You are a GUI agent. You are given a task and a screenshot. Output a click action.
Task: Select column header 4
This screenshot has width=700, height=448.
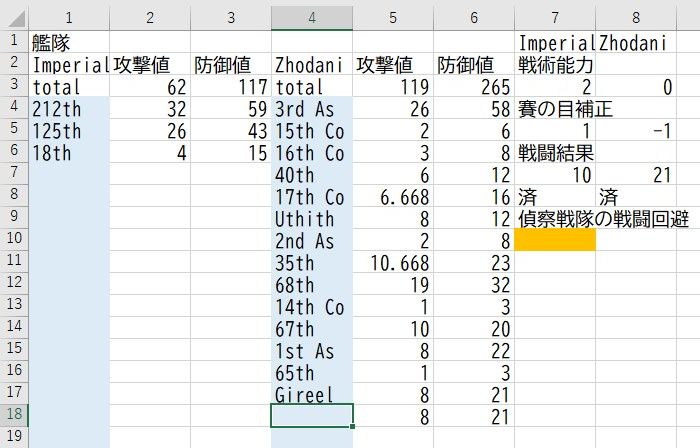tap(312, 17)
